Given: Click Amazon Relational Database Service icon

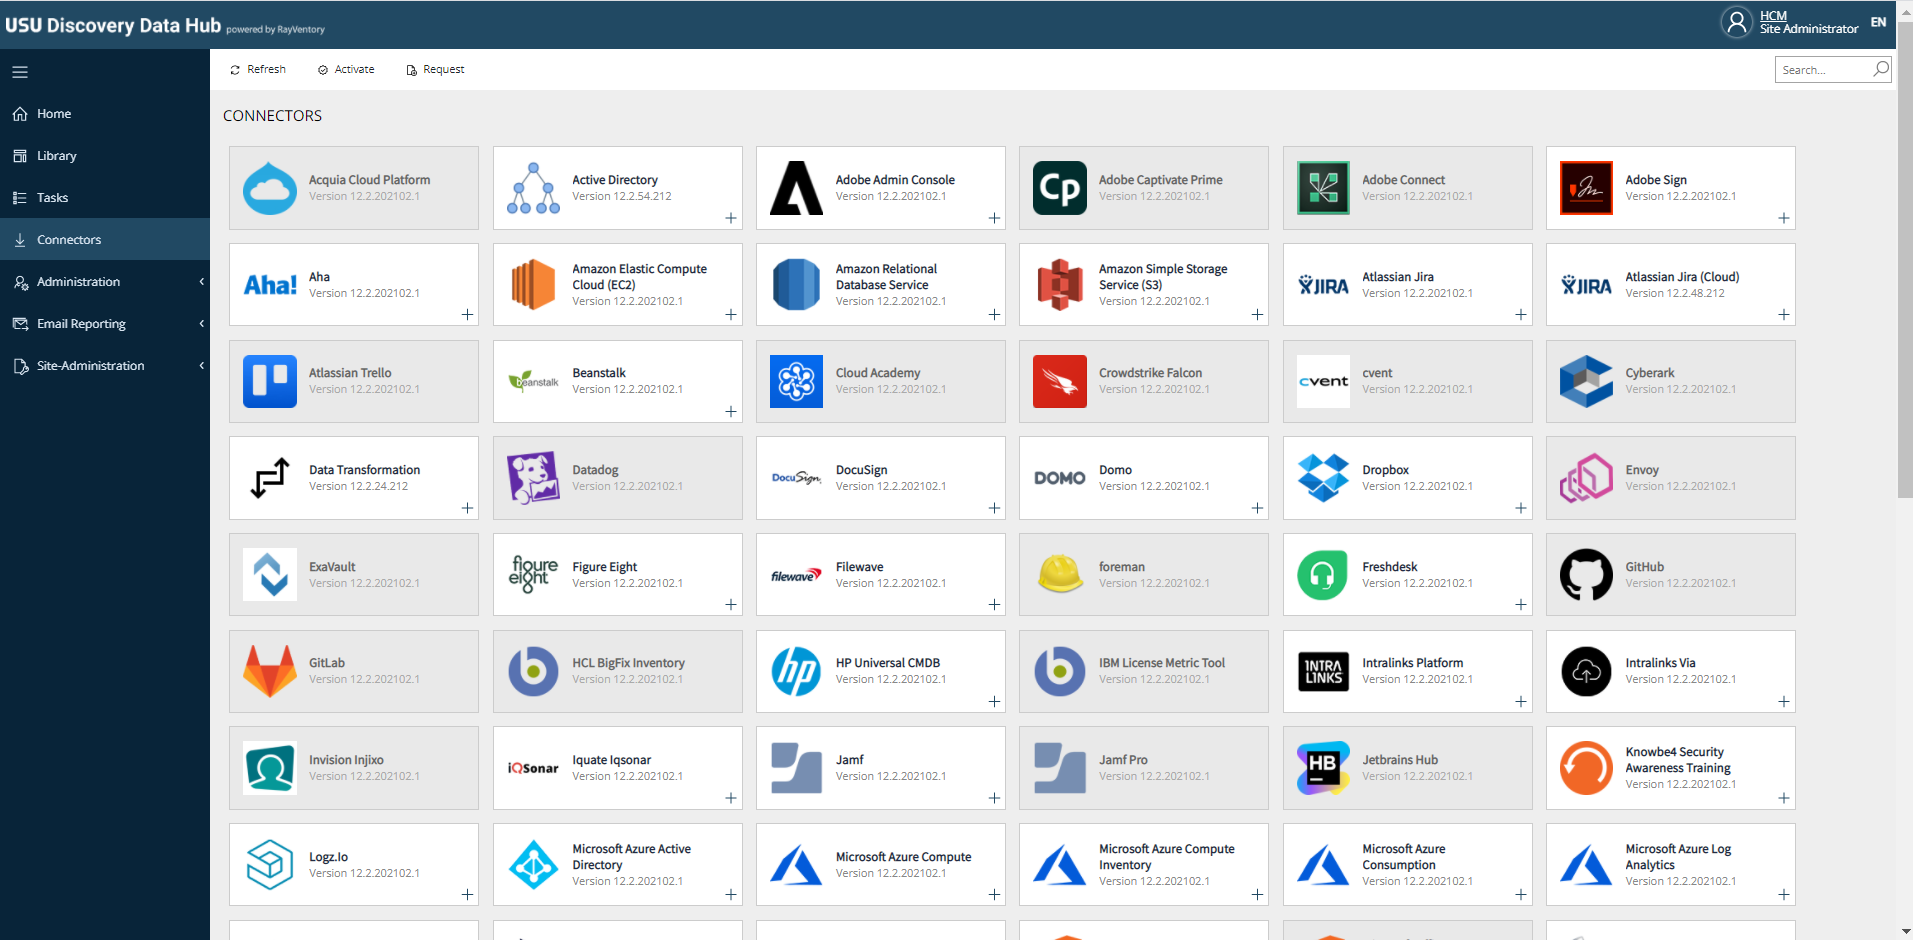Looking at the screenshot, I should [x=796, y=285].
